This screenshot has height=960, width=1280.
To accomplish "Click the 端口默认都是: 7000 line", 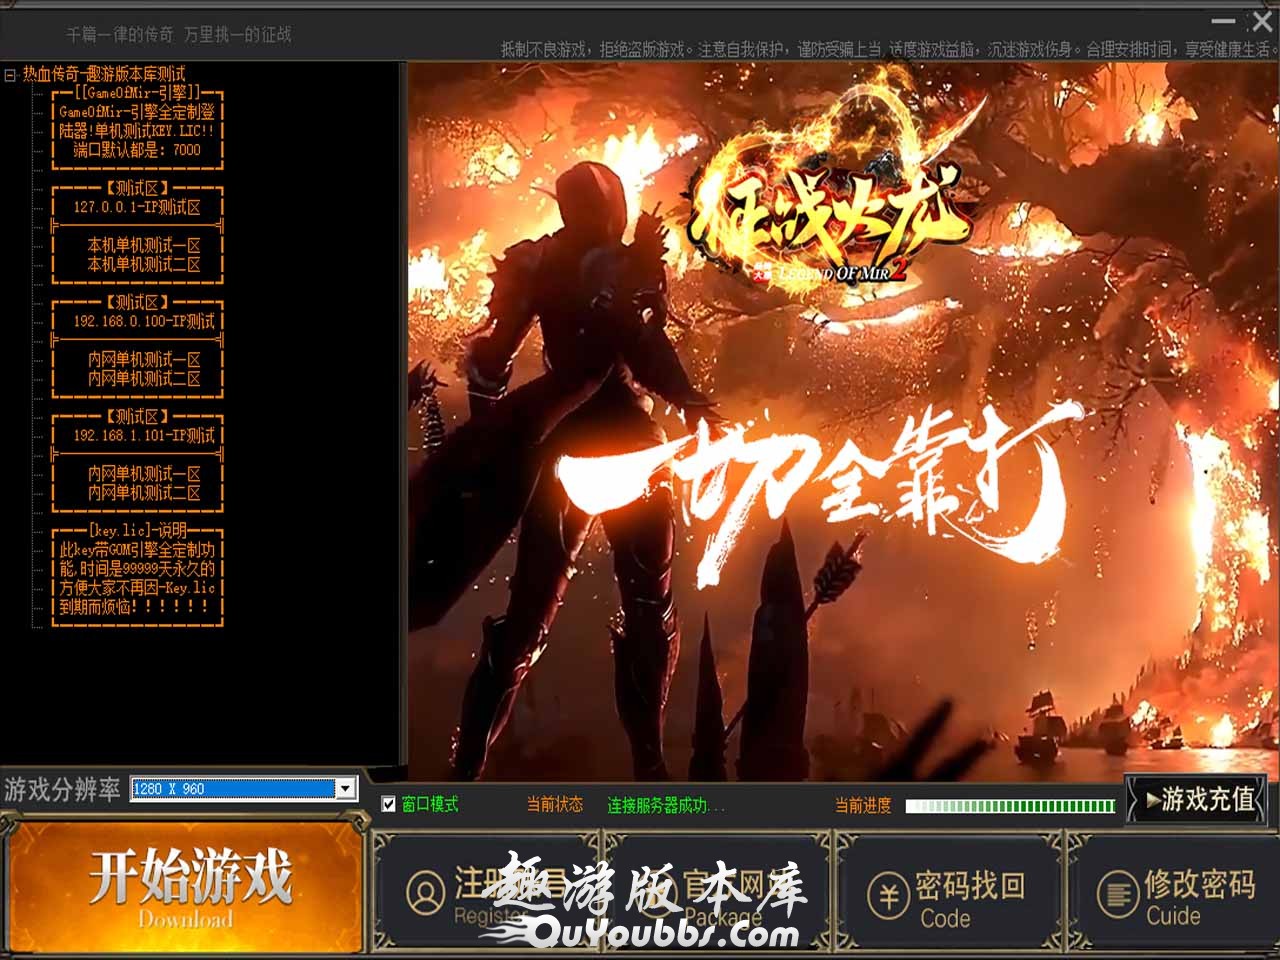I will (137, 150).
